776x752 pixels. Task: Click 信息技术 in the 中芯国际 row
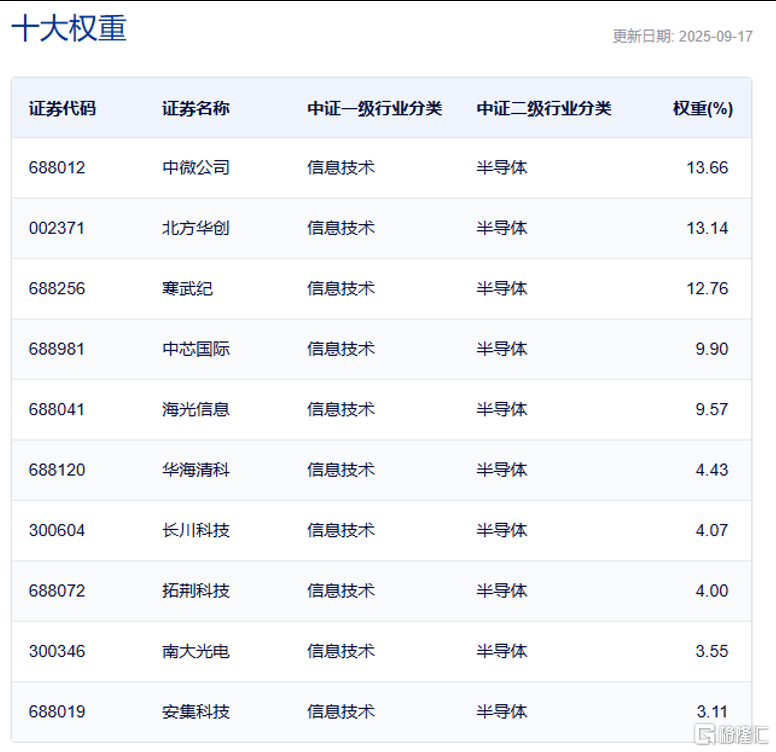point(341,349)
